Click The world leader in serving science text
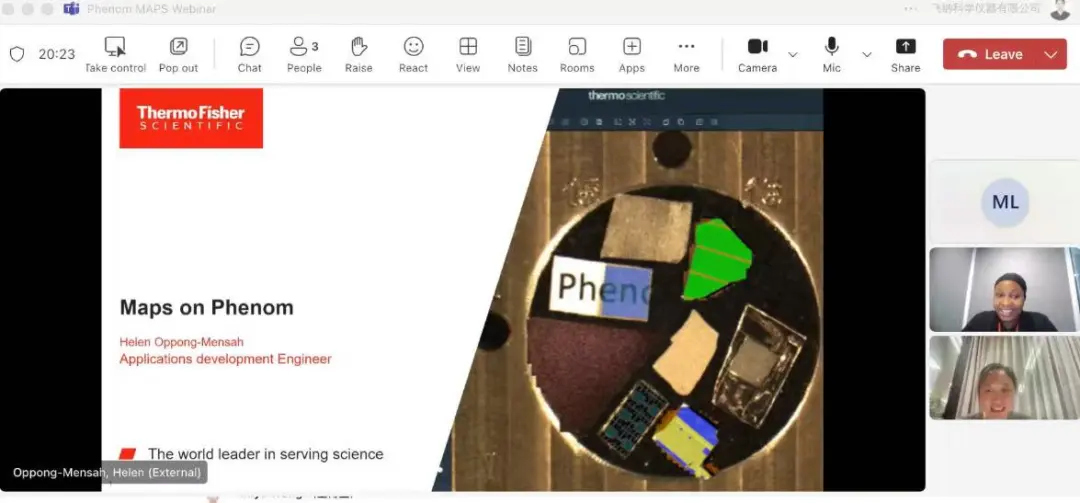Viewport: 1080px width, 503px height. click(x=265, y=454)
